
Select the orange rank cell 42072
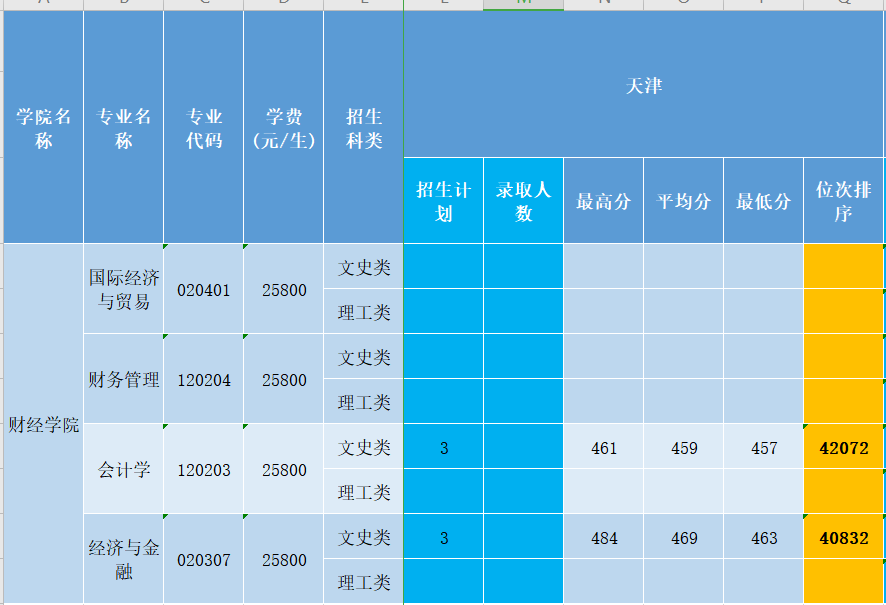[843, 448]
